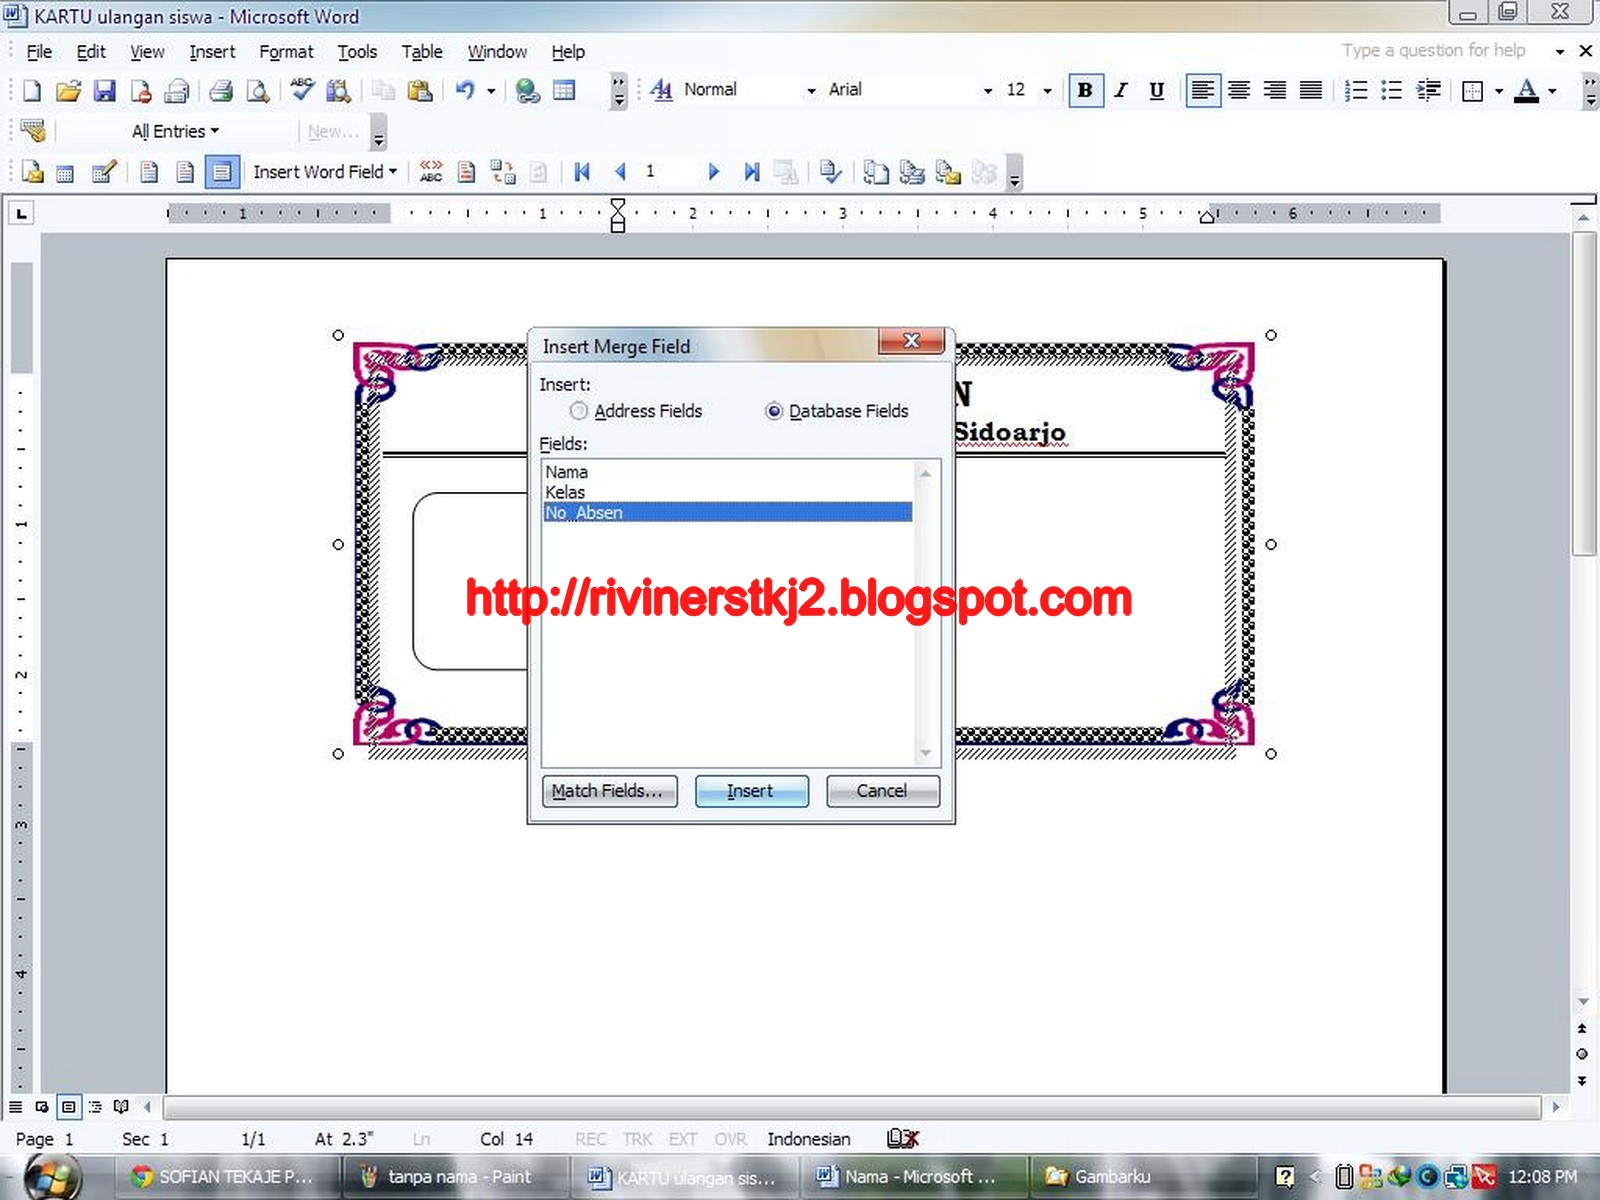1600x1200 pixels.
Task: Click the Bullets list icon
Action: [x=1392, y=91]
